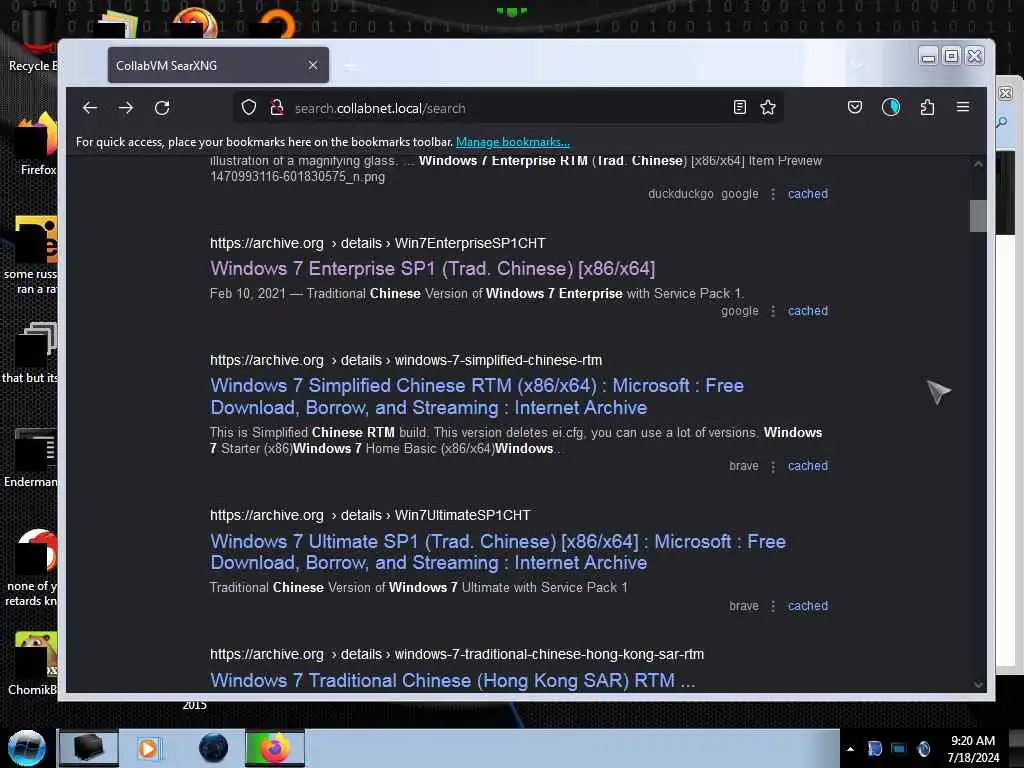Viewport: 1024px width, 768px height.
Task: Open options dots for Enterprise SP1 result
Action: tap(773, 312)
